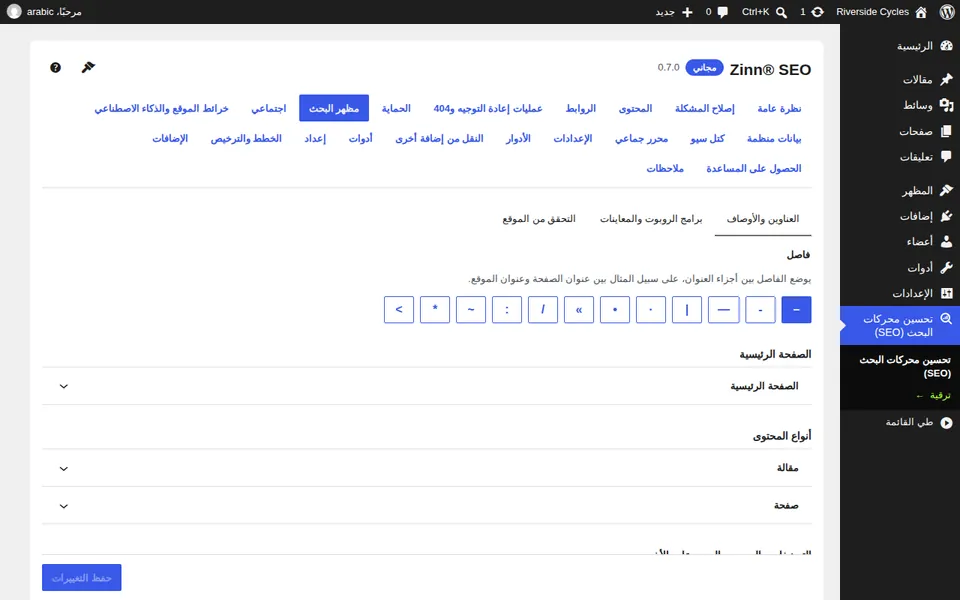
Task: Open بيانات منظمة tab
Action: tap(774, 138)
